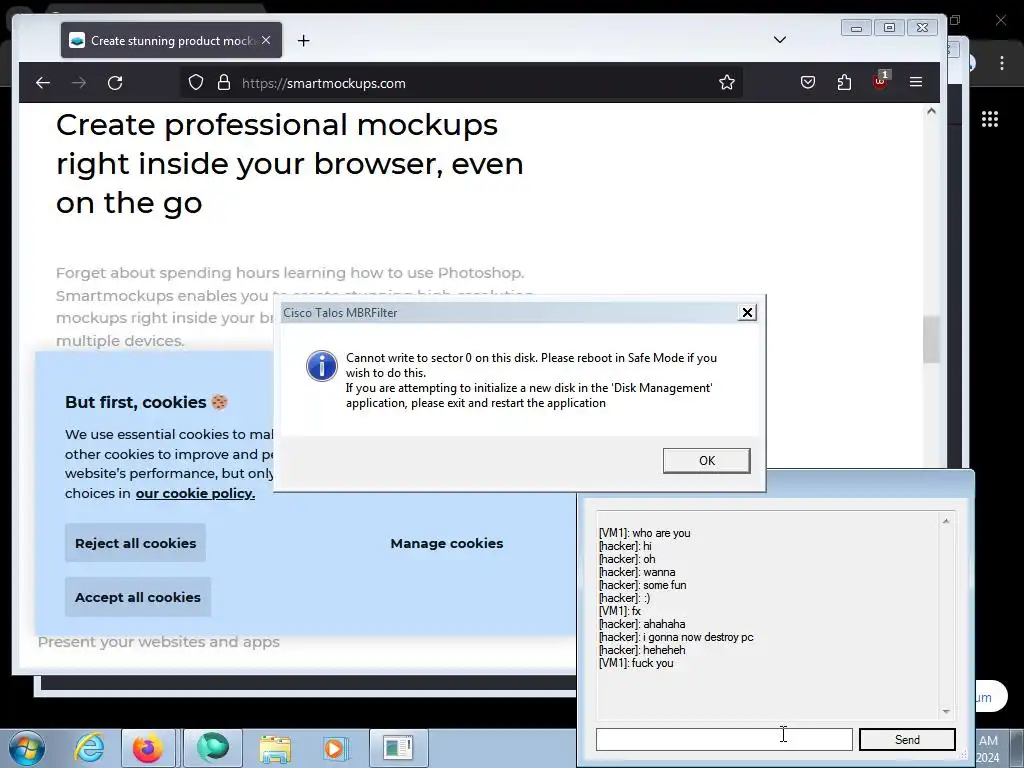1024x768 pixels.
Task: Open Windows Media Player on taskbar
Action: (x=336, y=748)
